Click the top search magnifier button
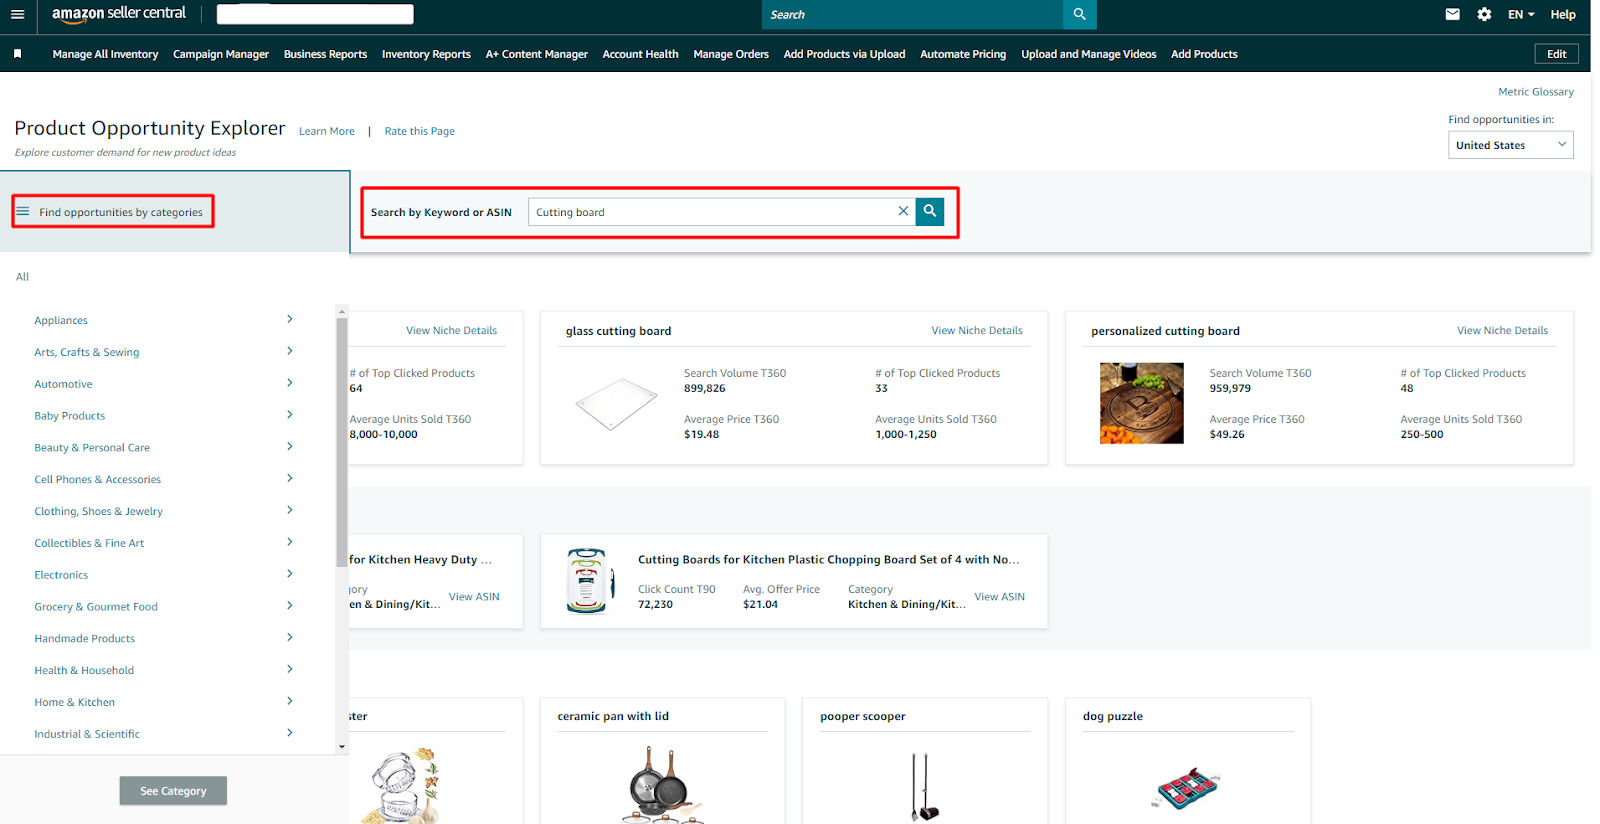 [1079, 14]
